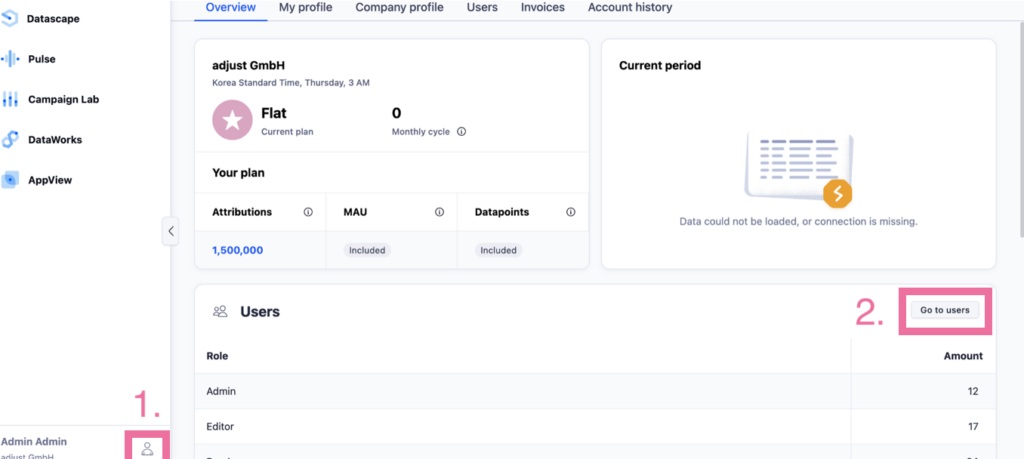The width and height of the screenshot is (1024, 459).
Task: Click the Included badge under MAU
Action: pyautogui.click(x=367, y=250)
